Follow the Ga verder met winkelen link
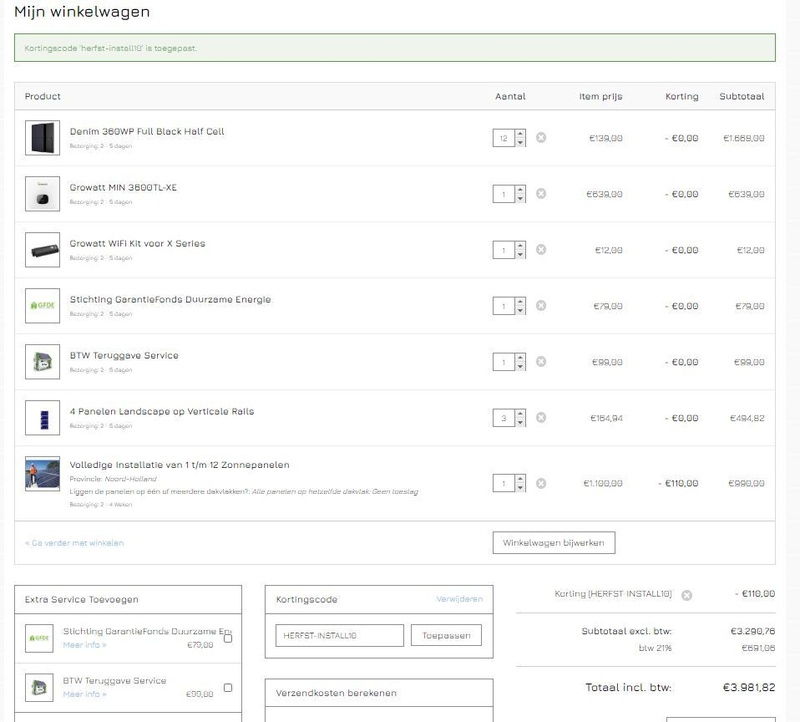800x722 pixels. click(74, 543)
